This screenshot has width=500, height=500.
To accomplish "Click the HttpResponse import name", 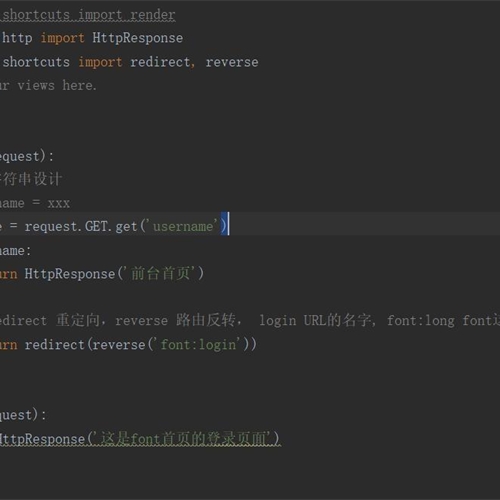I will coord(138,38).
